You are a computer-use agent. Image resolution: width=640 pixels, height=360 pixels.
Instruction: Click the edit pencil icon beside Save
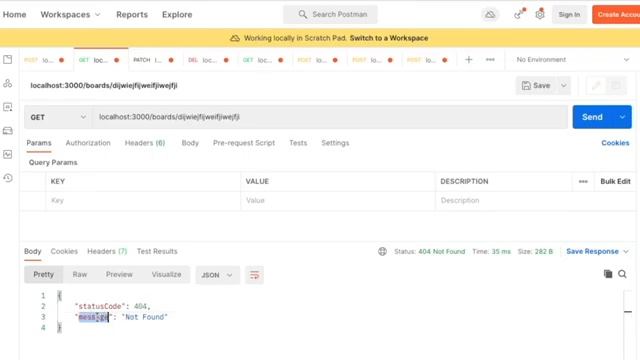[596, 86]
